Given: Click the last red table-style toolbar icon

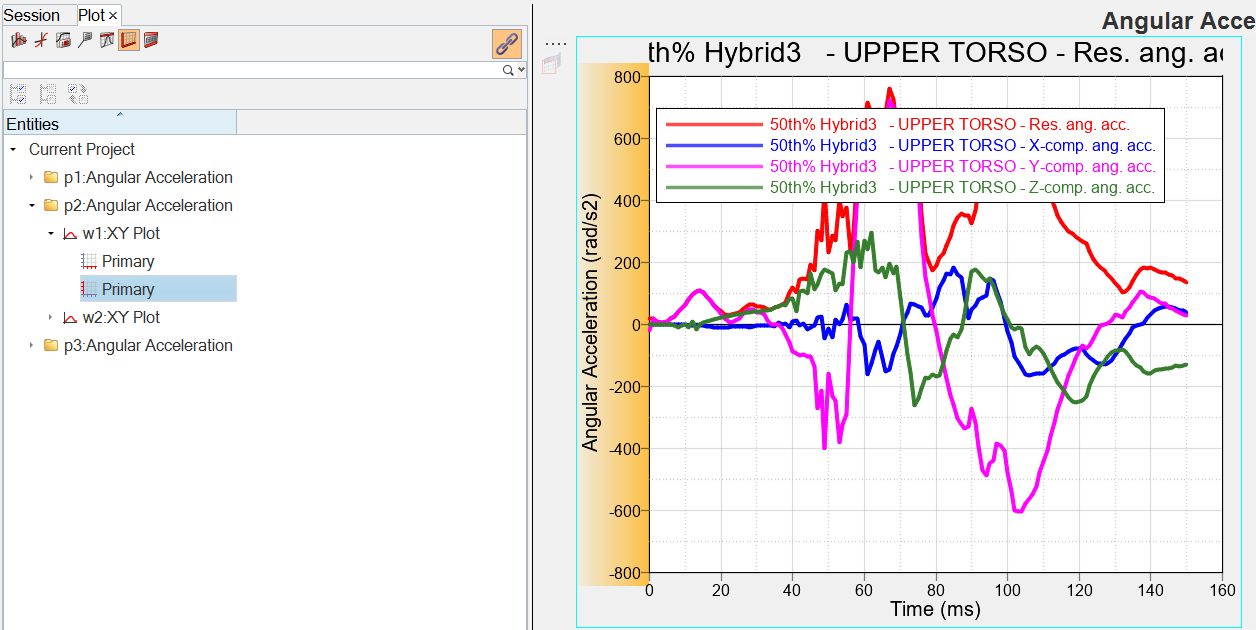Looking at the screenshot, I should click(x=151, y=41).
